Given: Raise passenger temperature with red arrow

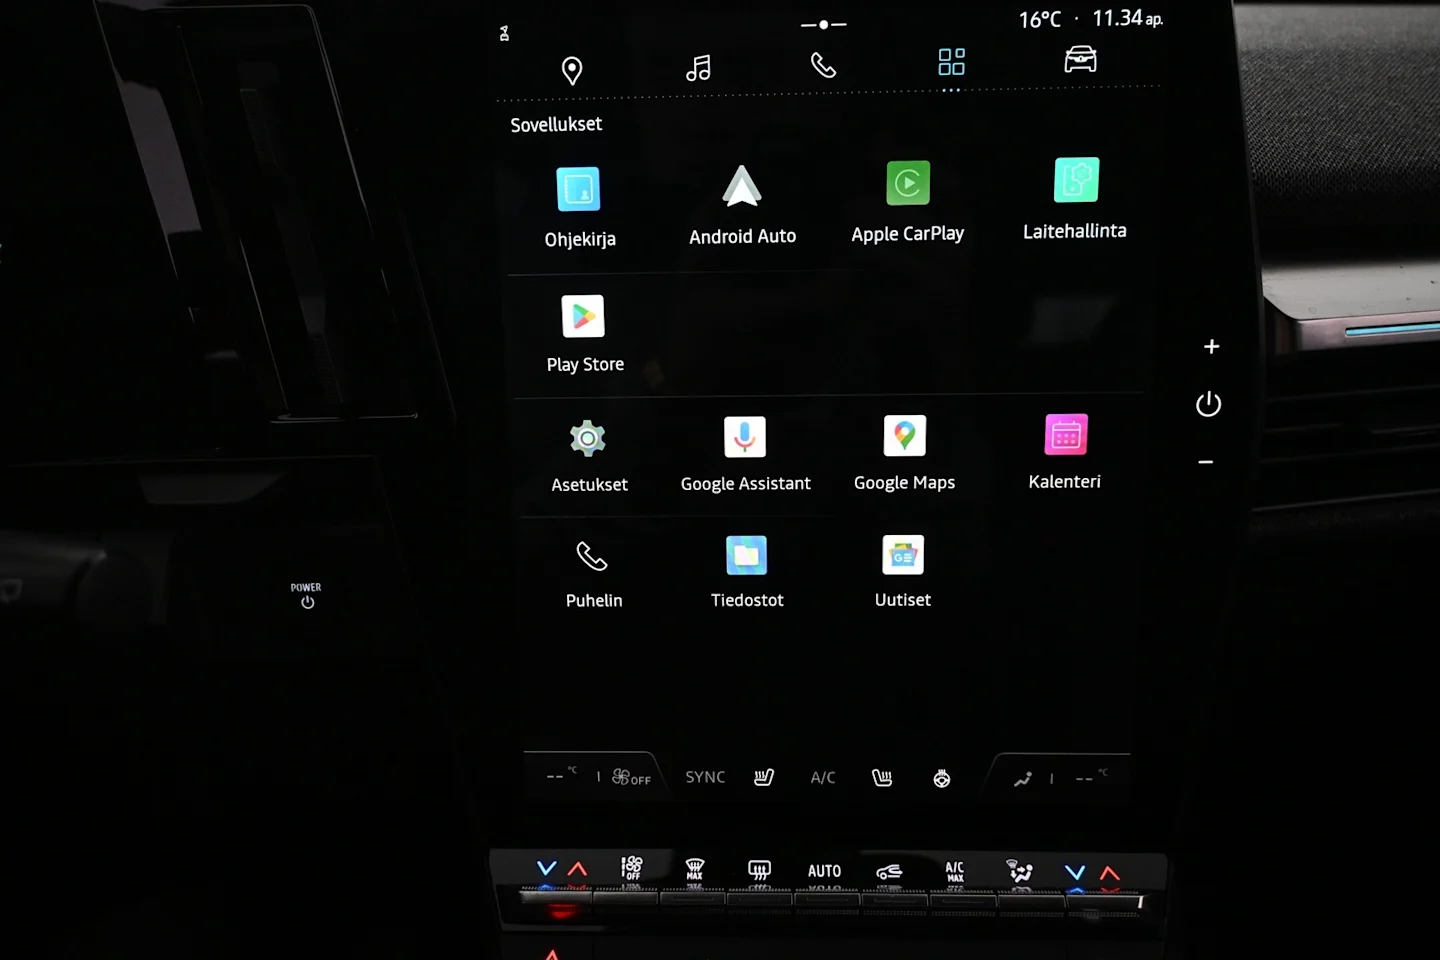Looking at the screenshot, I should click(1110, 873).
